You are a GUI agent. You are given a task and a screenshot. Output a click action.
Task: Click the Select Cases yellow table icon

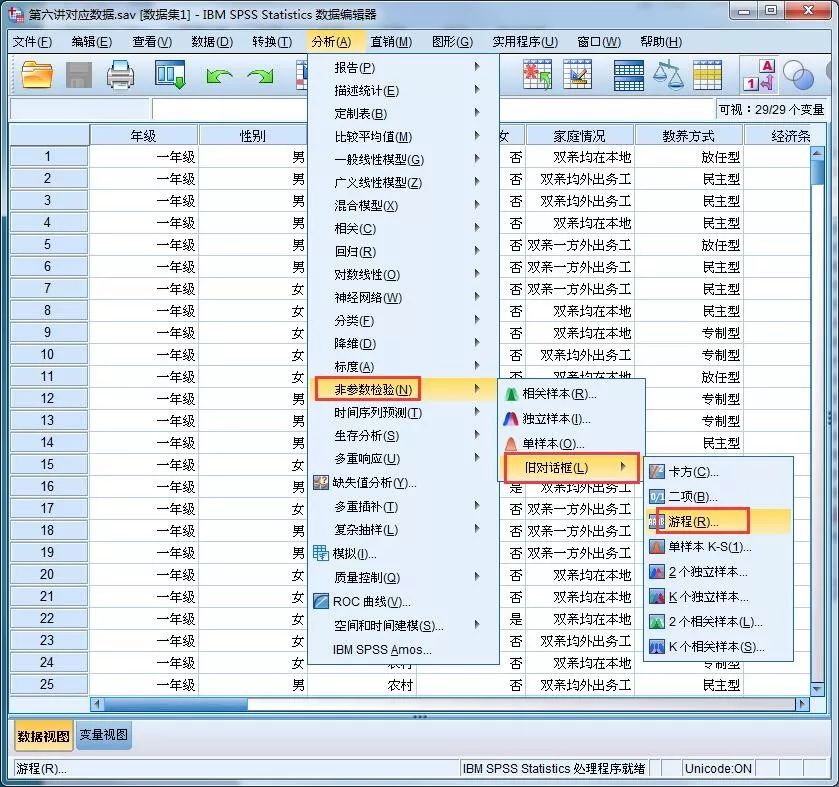[x=707, y=75]
